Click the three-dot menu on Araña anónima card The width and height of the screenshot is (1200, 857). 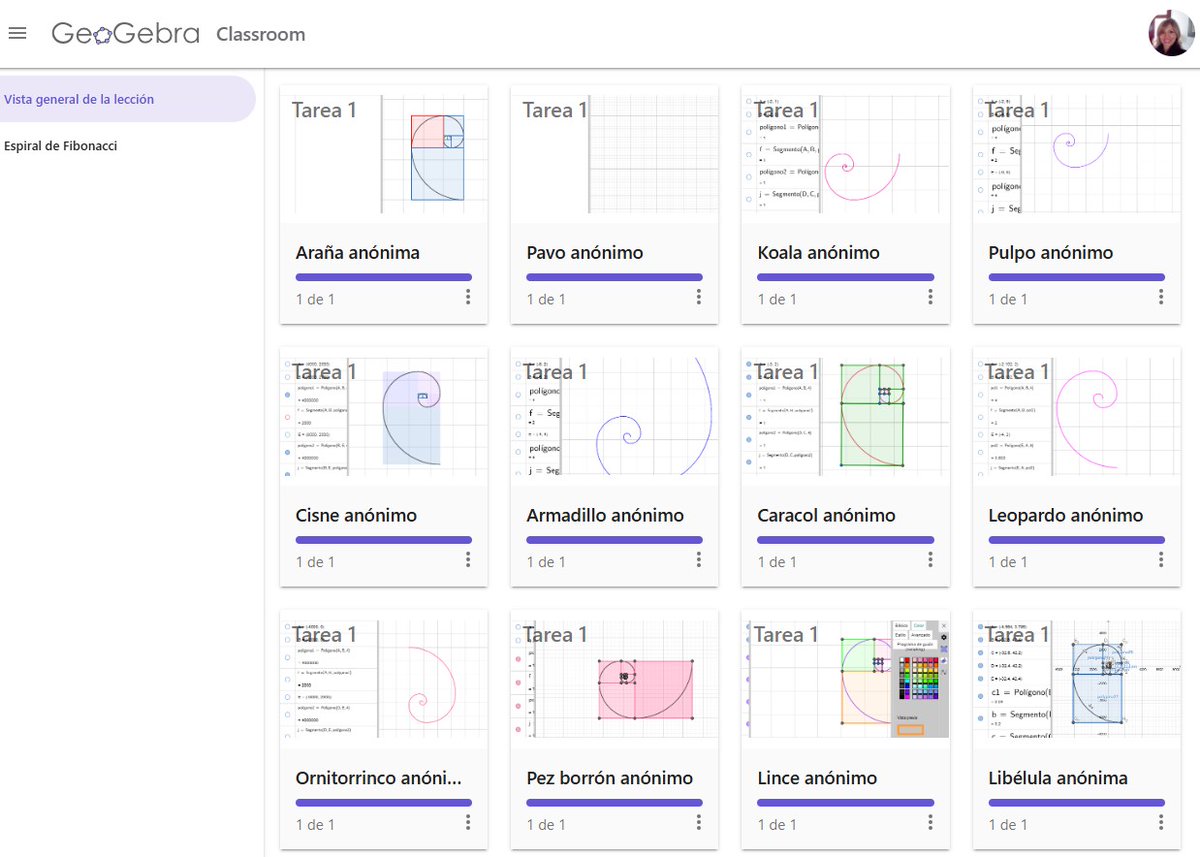pos(467,296)
